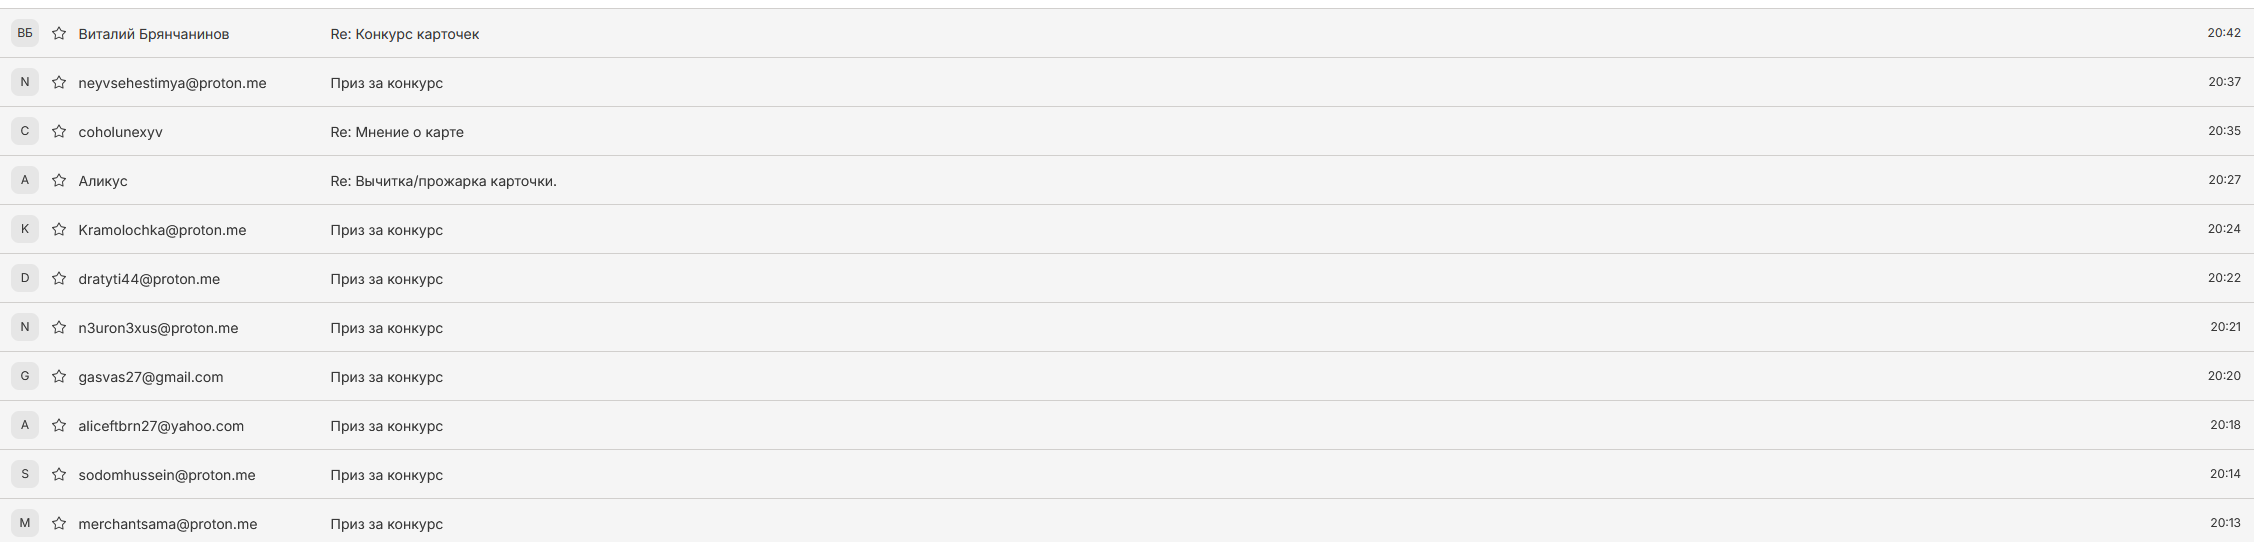Select the coholunexyv avatar icon
This screenshot has height=542, width=2254.
[x=25, y=131]
